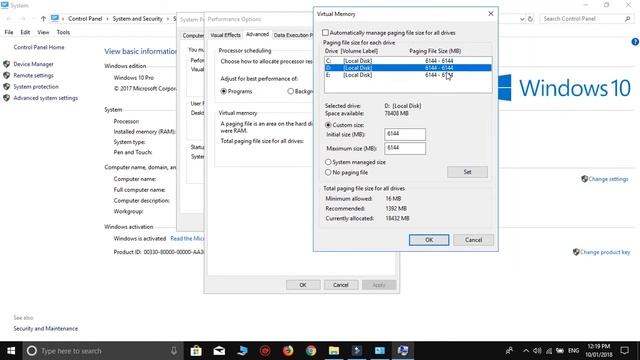Select Programs radio in Processor scheduling
The height and width of the screenshot is (360, 640).
pyautogui.click(x=224, y=91)
